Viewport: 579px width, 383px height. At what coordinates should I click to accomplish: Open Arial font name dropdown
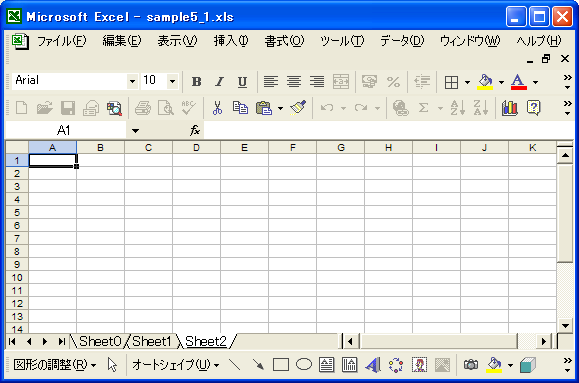coord(132,81)
